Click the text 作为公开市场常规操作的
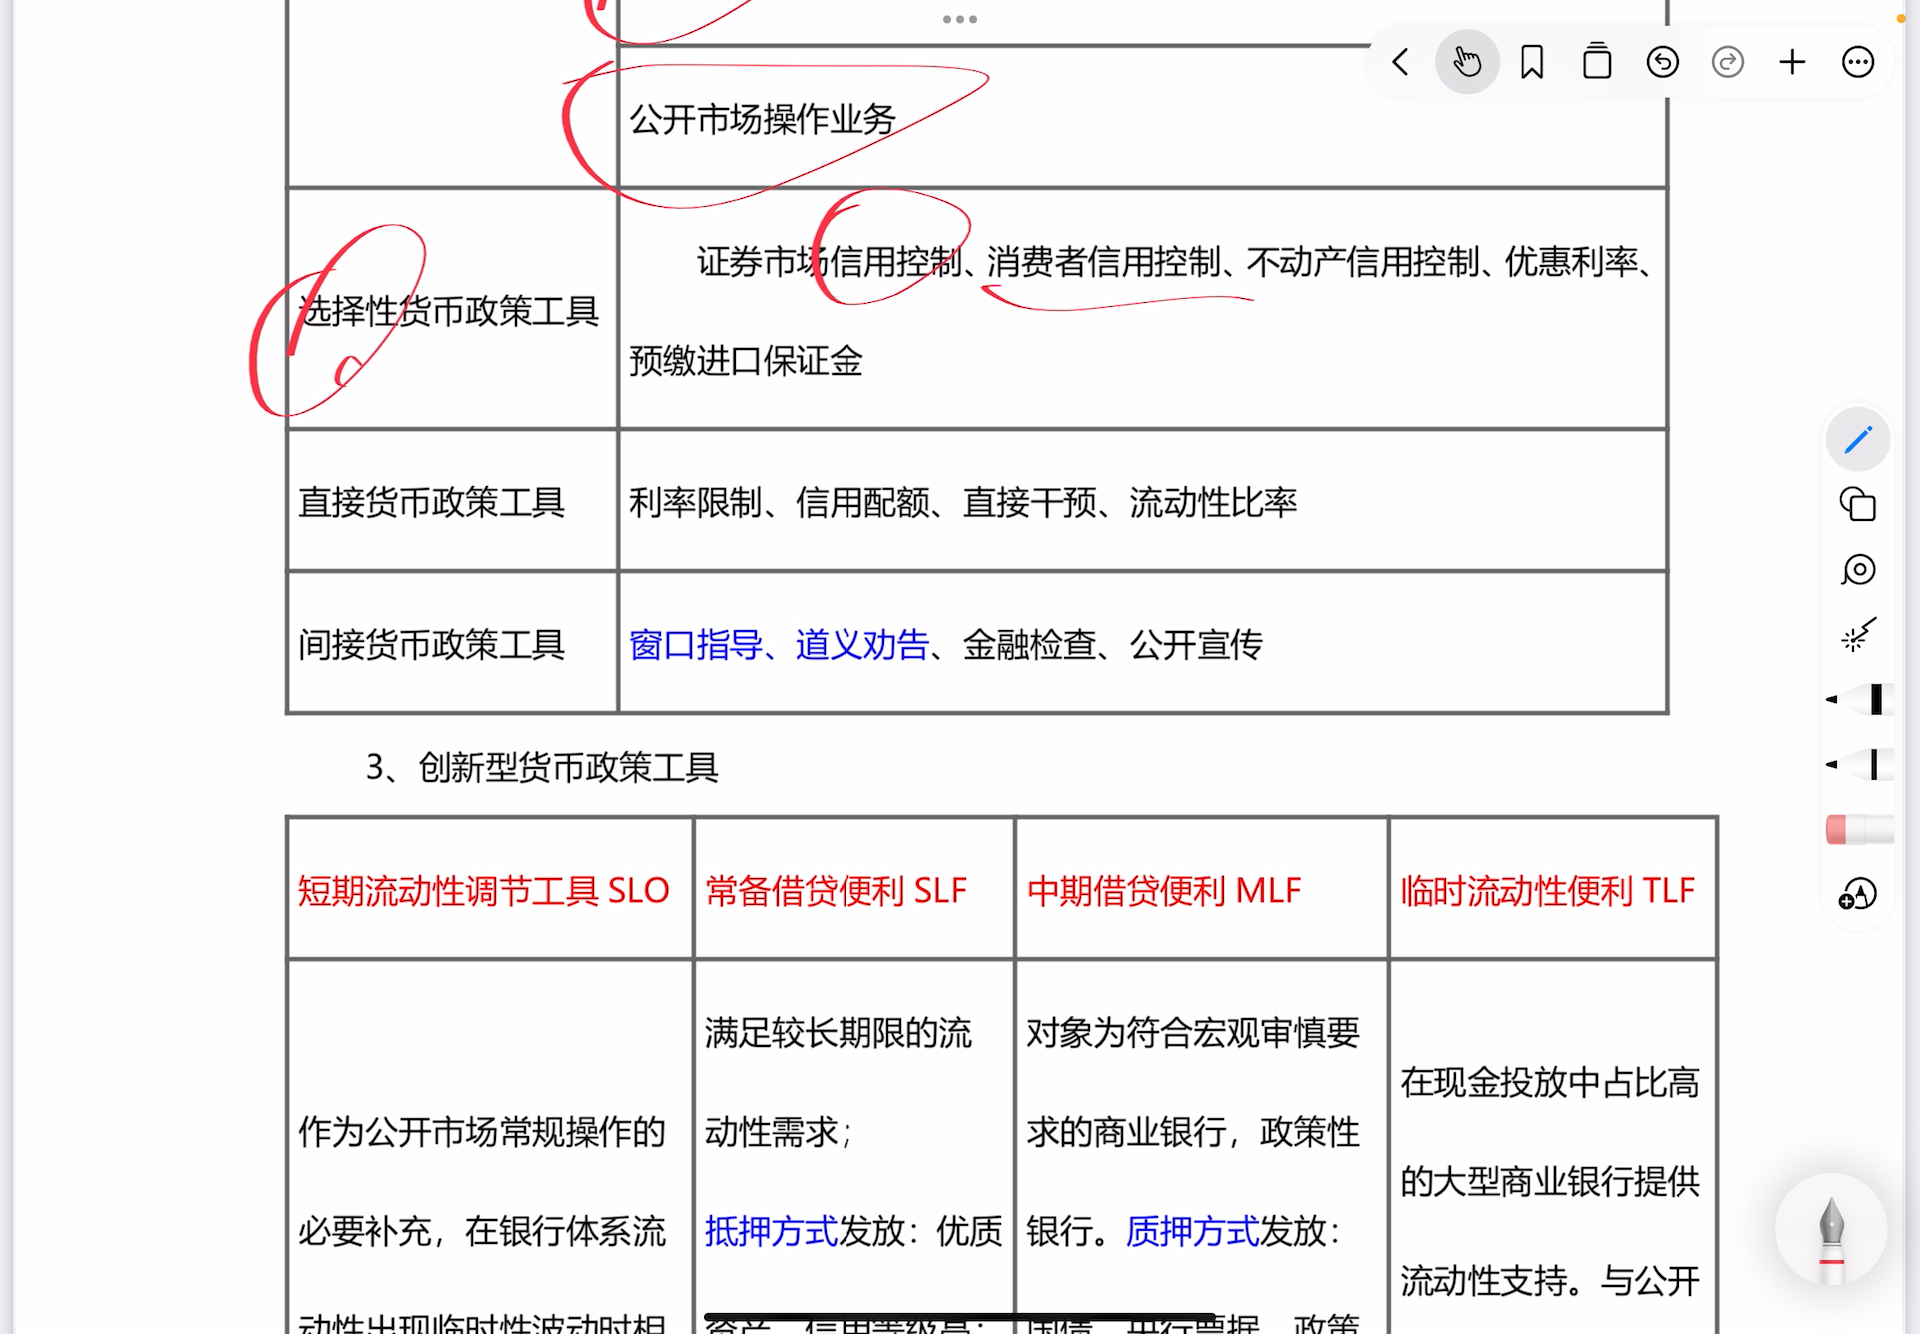Image resolution: width=1920 pixels, height=1334 pixels. [x=482, y=1132]
